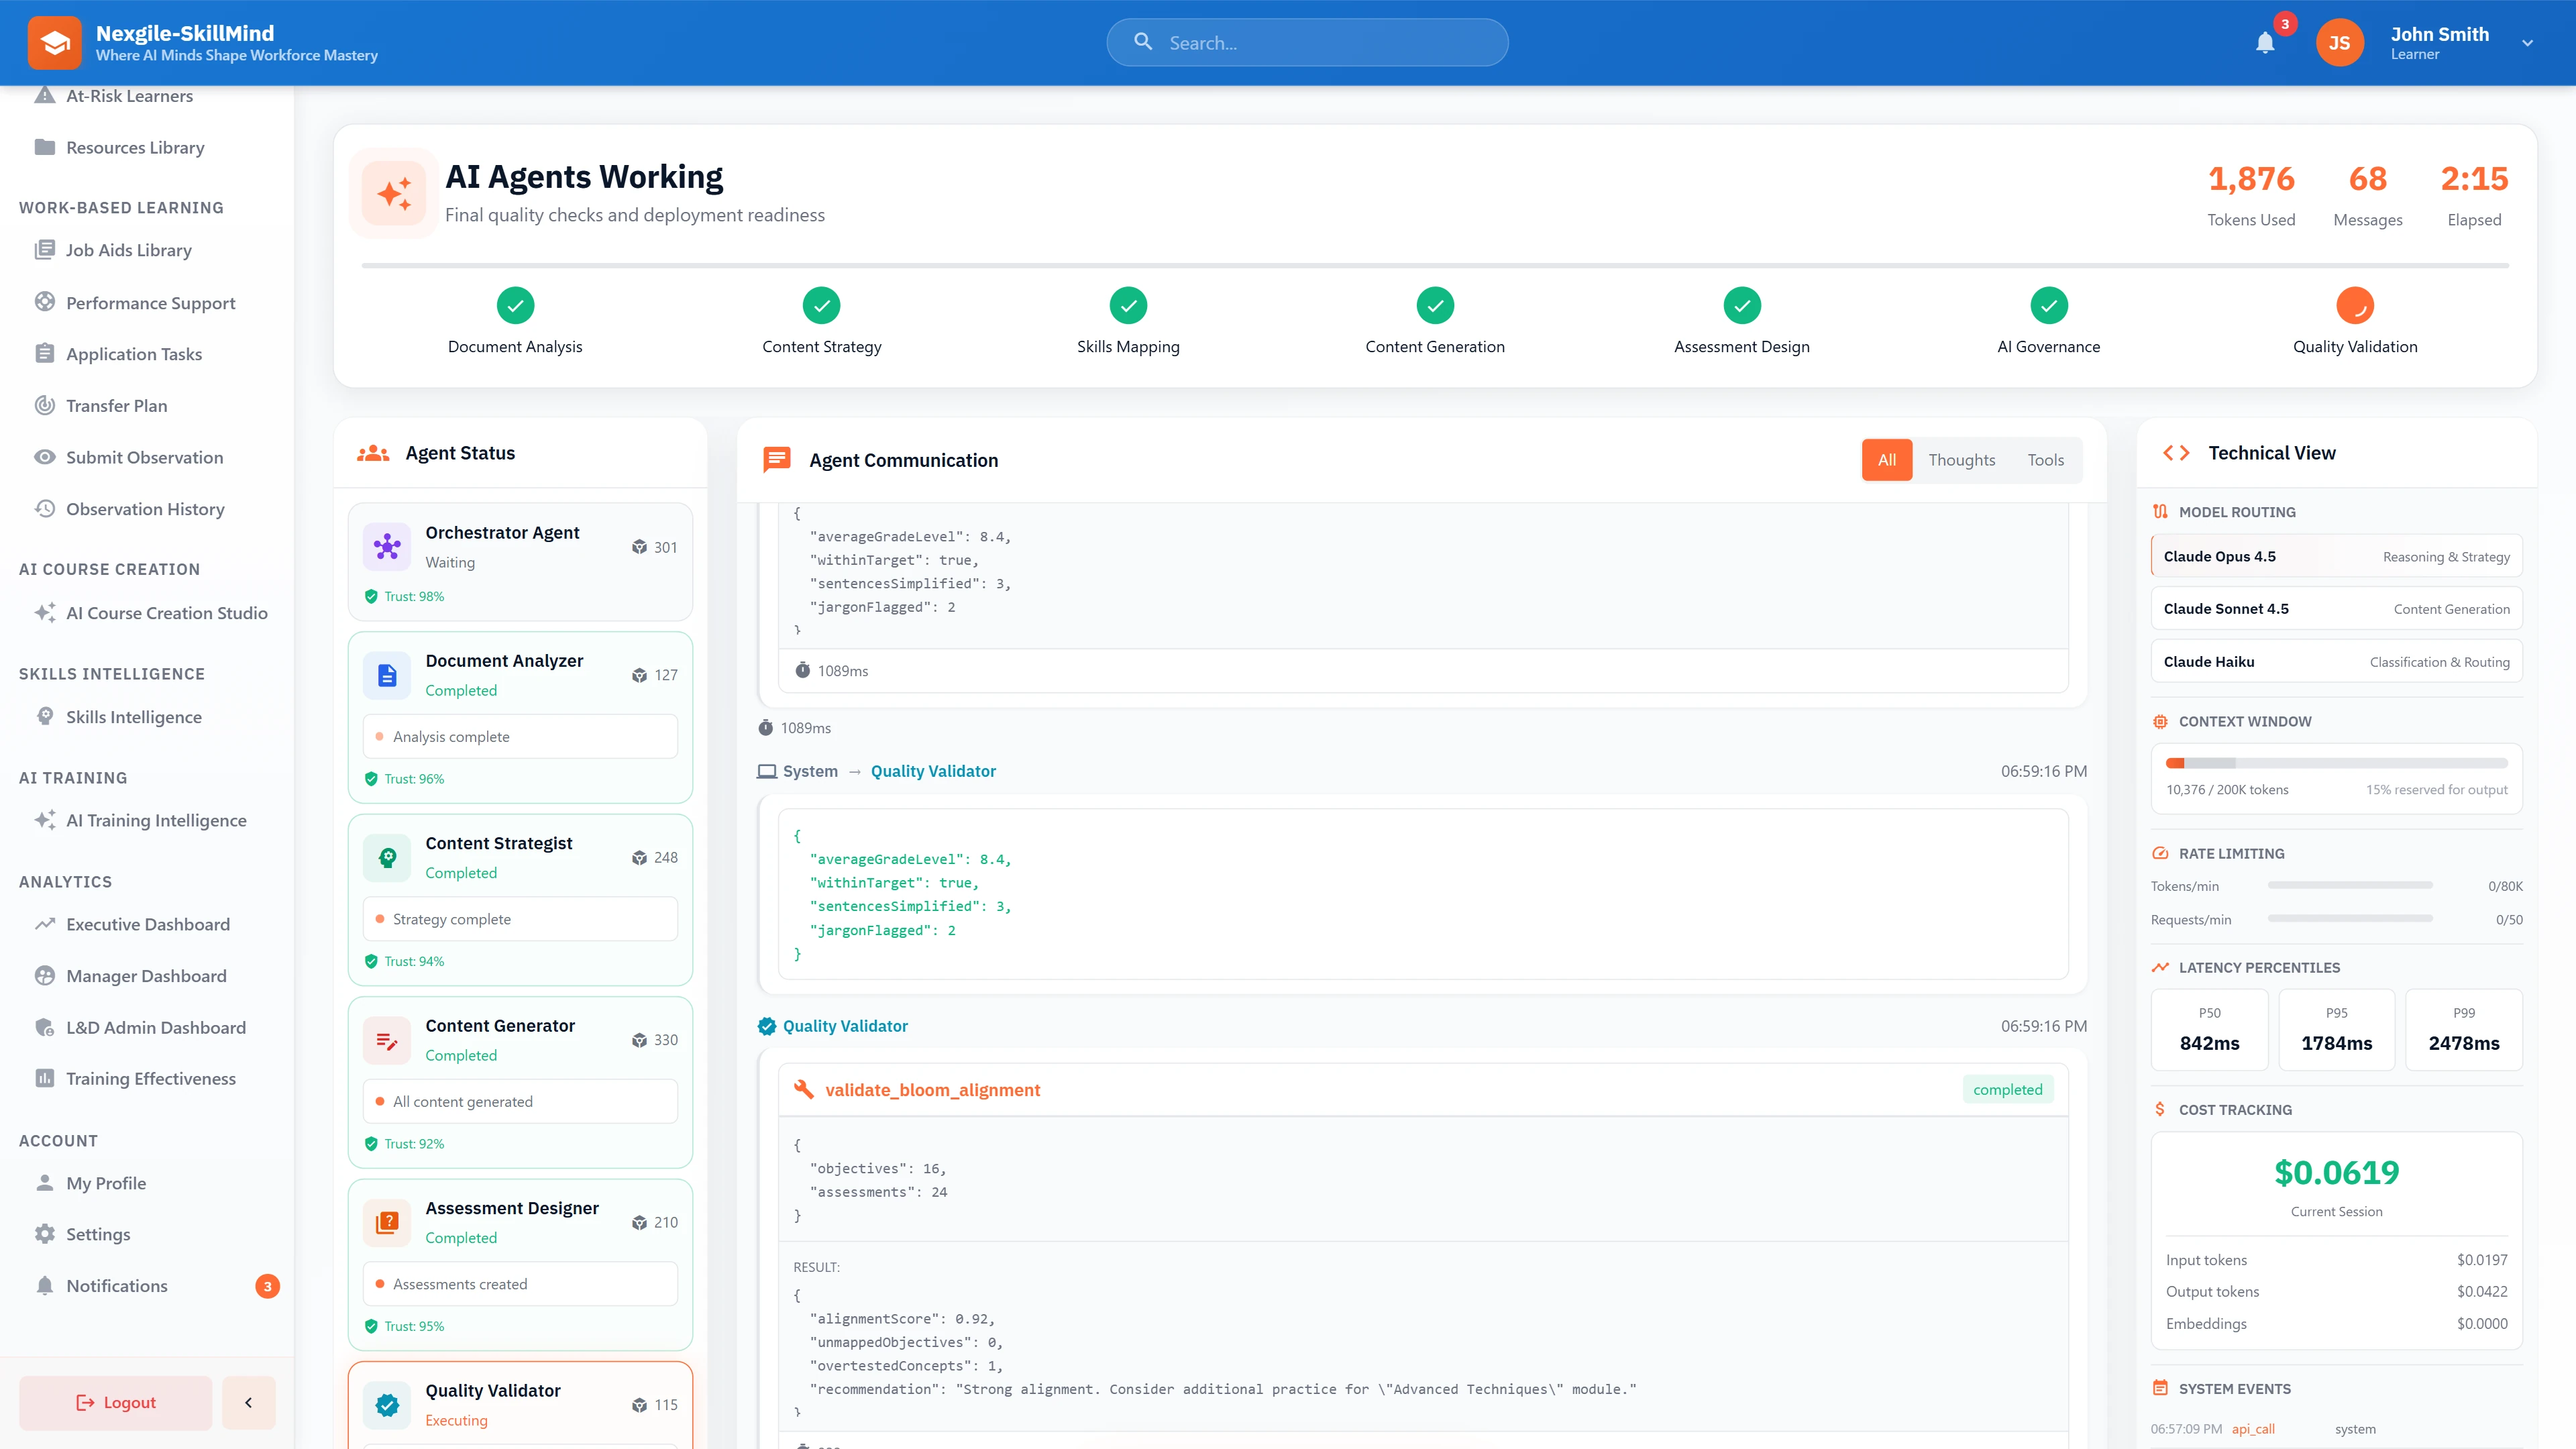Click the Document Analyzer agent icon
The height and width of the screenshot is (1449, 2576).
[386, 675]
